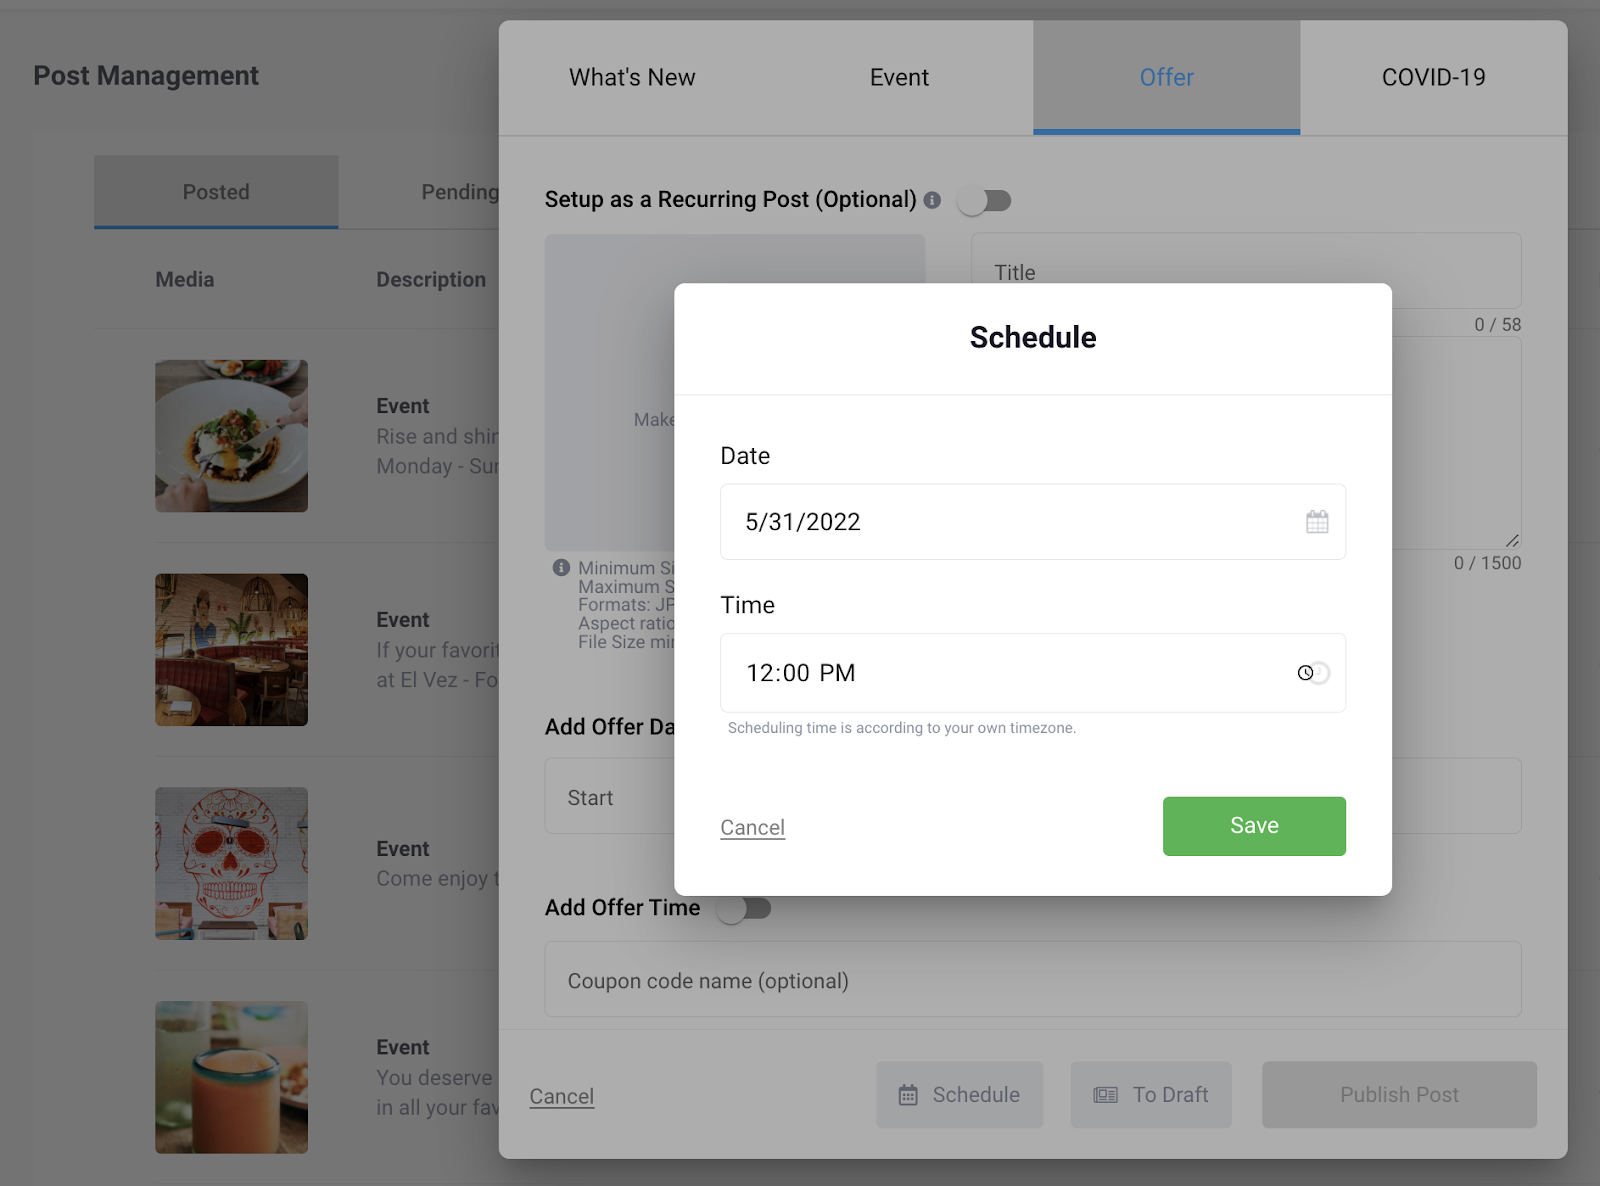Open the sugar skull mural thumbnail

click(x=231, y=864)
